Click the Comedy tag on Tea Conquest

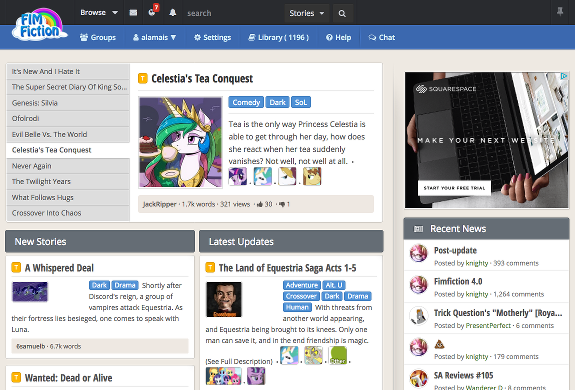point(246,102)
